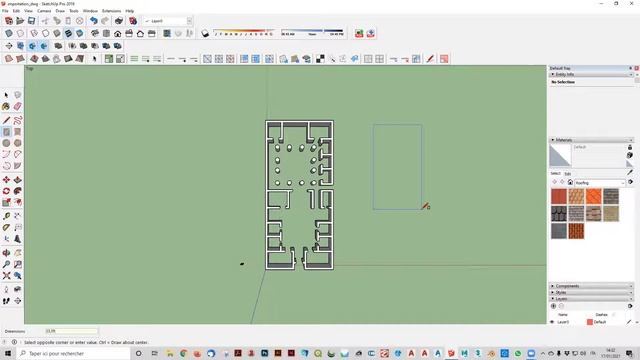Screen dimensions: 640x360
Task: Click the Save floppy disk icon
Action: (31, 21)
